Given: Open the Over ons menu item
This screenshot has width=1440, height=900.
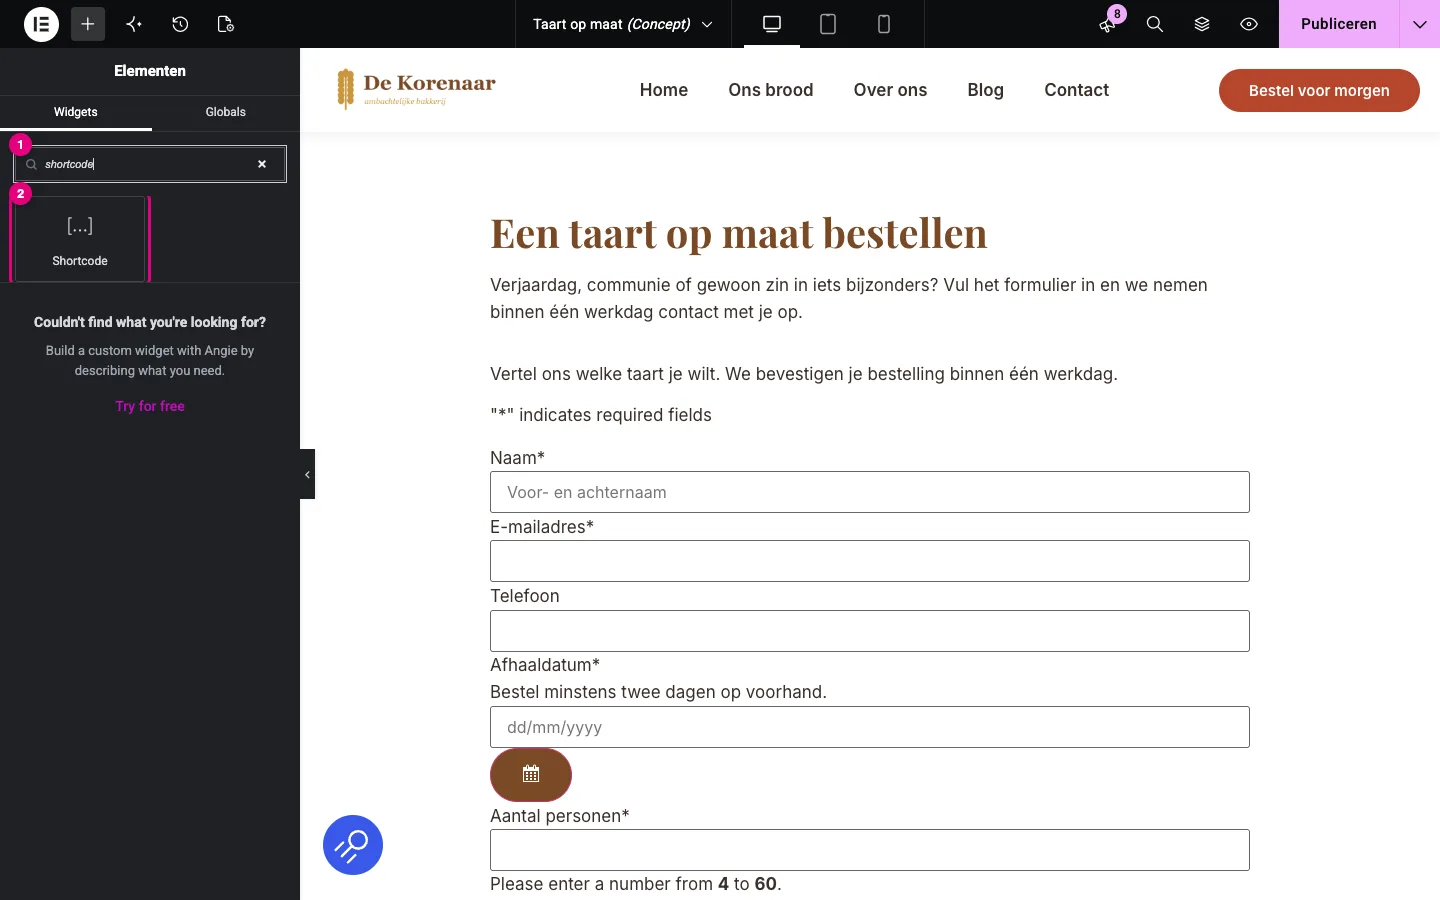Looking at the screenshot, I should click(890, 90).
